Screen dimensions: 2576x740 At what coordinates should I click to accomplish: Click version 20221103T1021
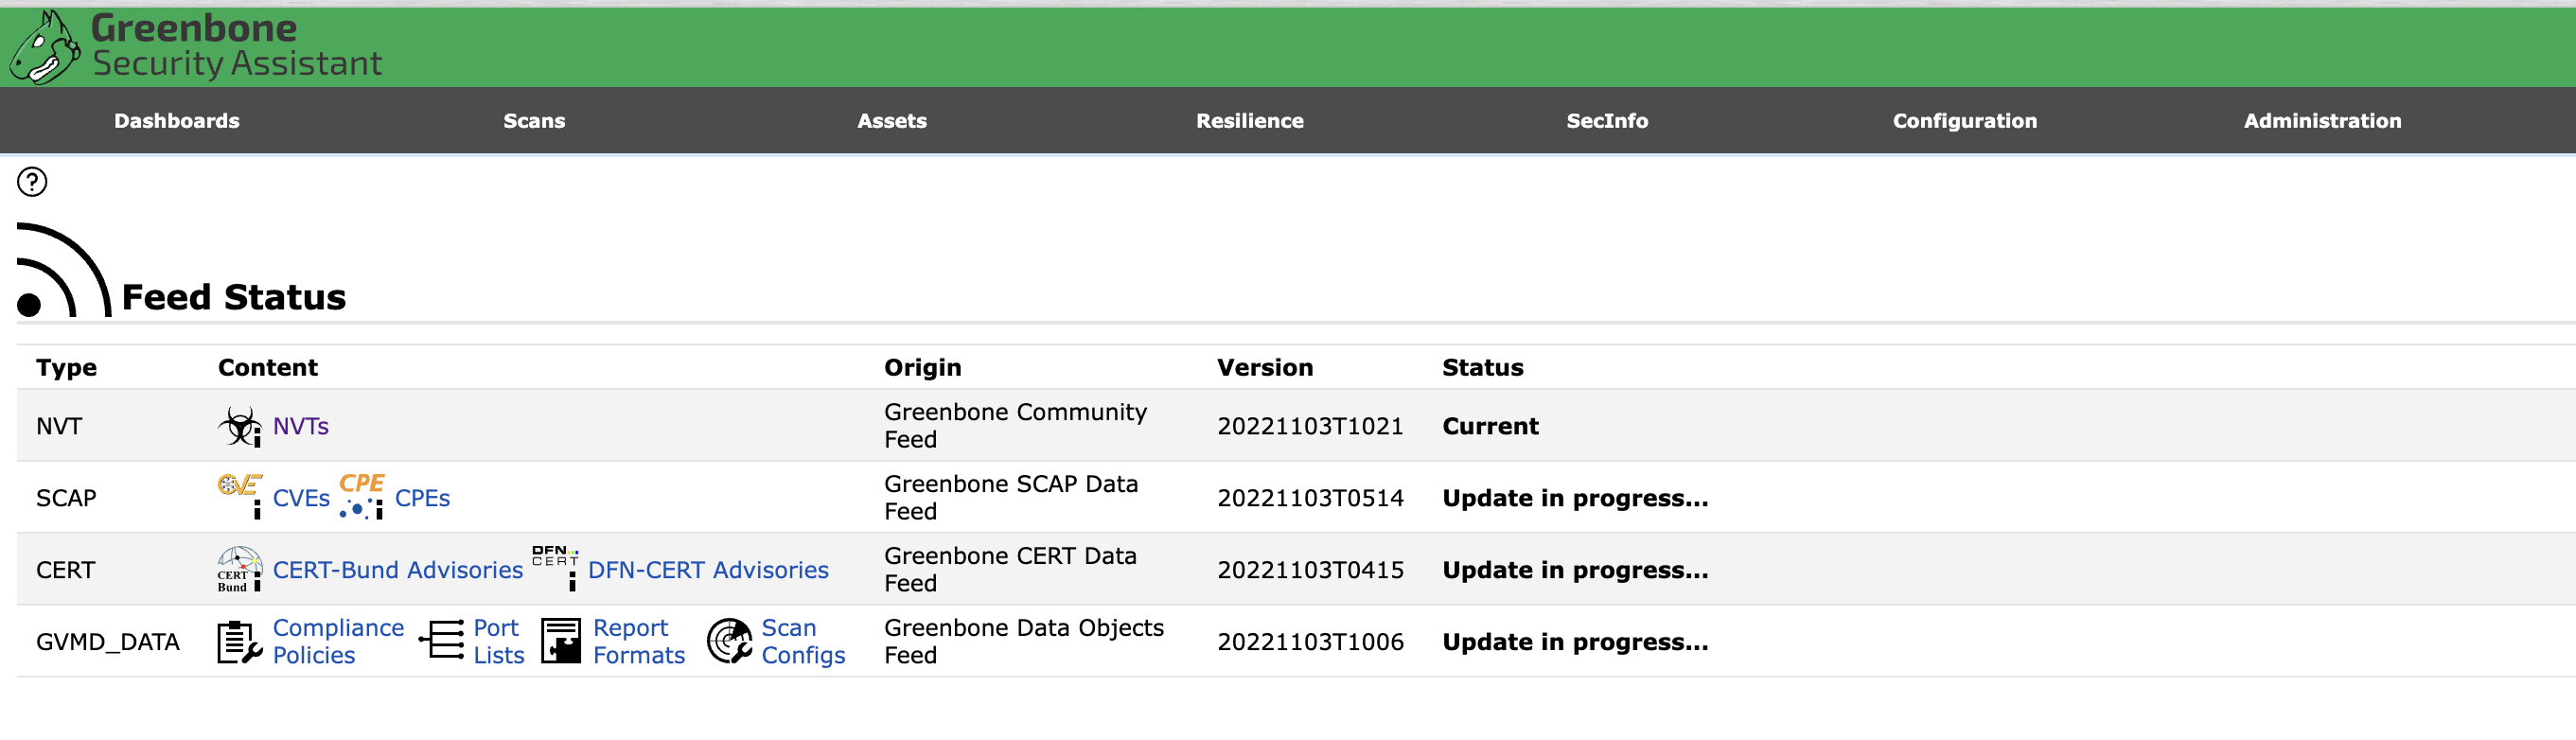pos(1310,426)
